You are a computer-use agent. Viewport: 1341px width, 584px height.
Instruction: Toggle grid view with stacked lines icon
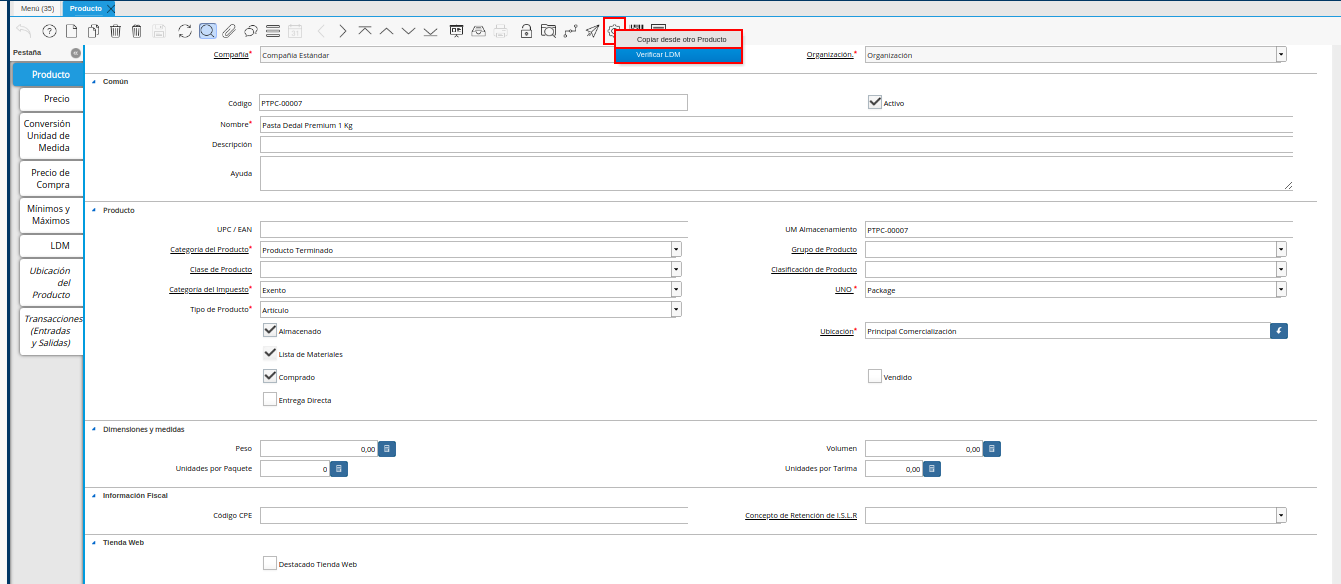coord(273,31)
